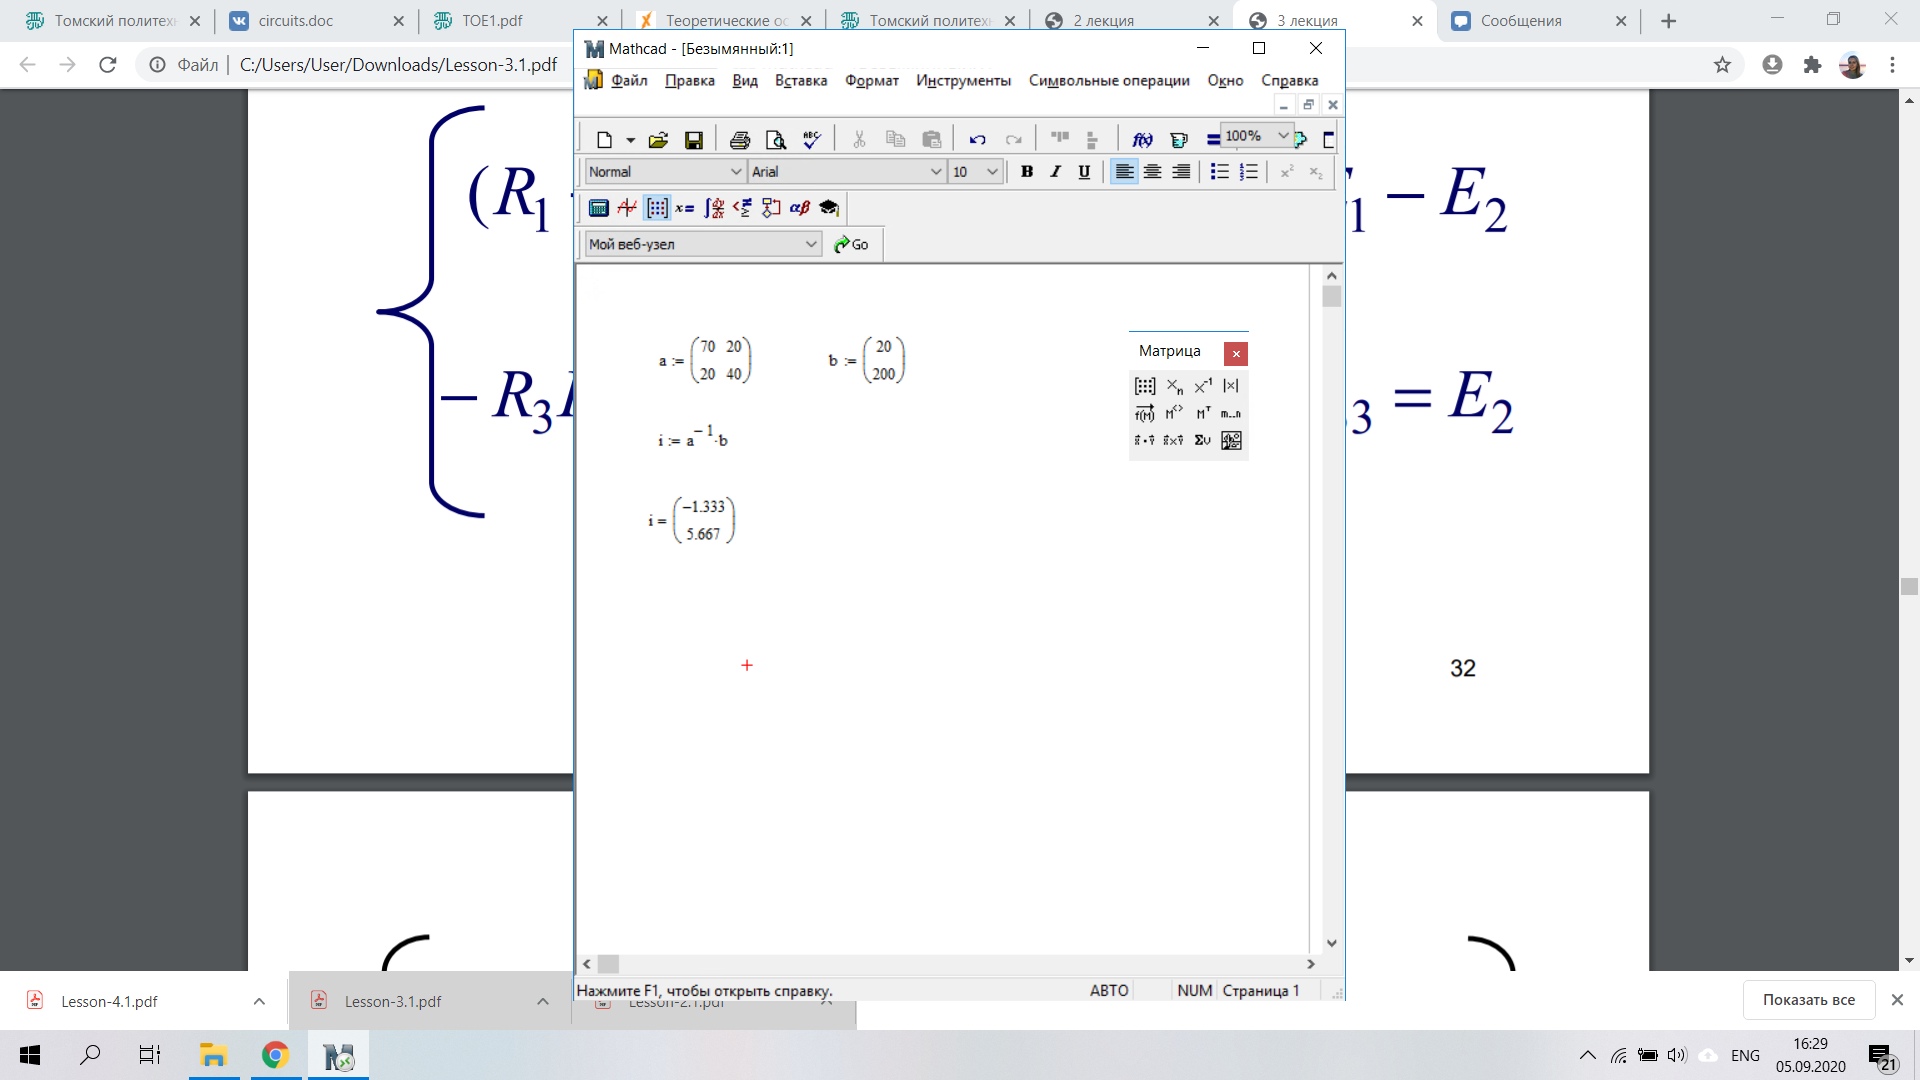
Task: Toggle numbered list formatting
Action: (1249, 172)
